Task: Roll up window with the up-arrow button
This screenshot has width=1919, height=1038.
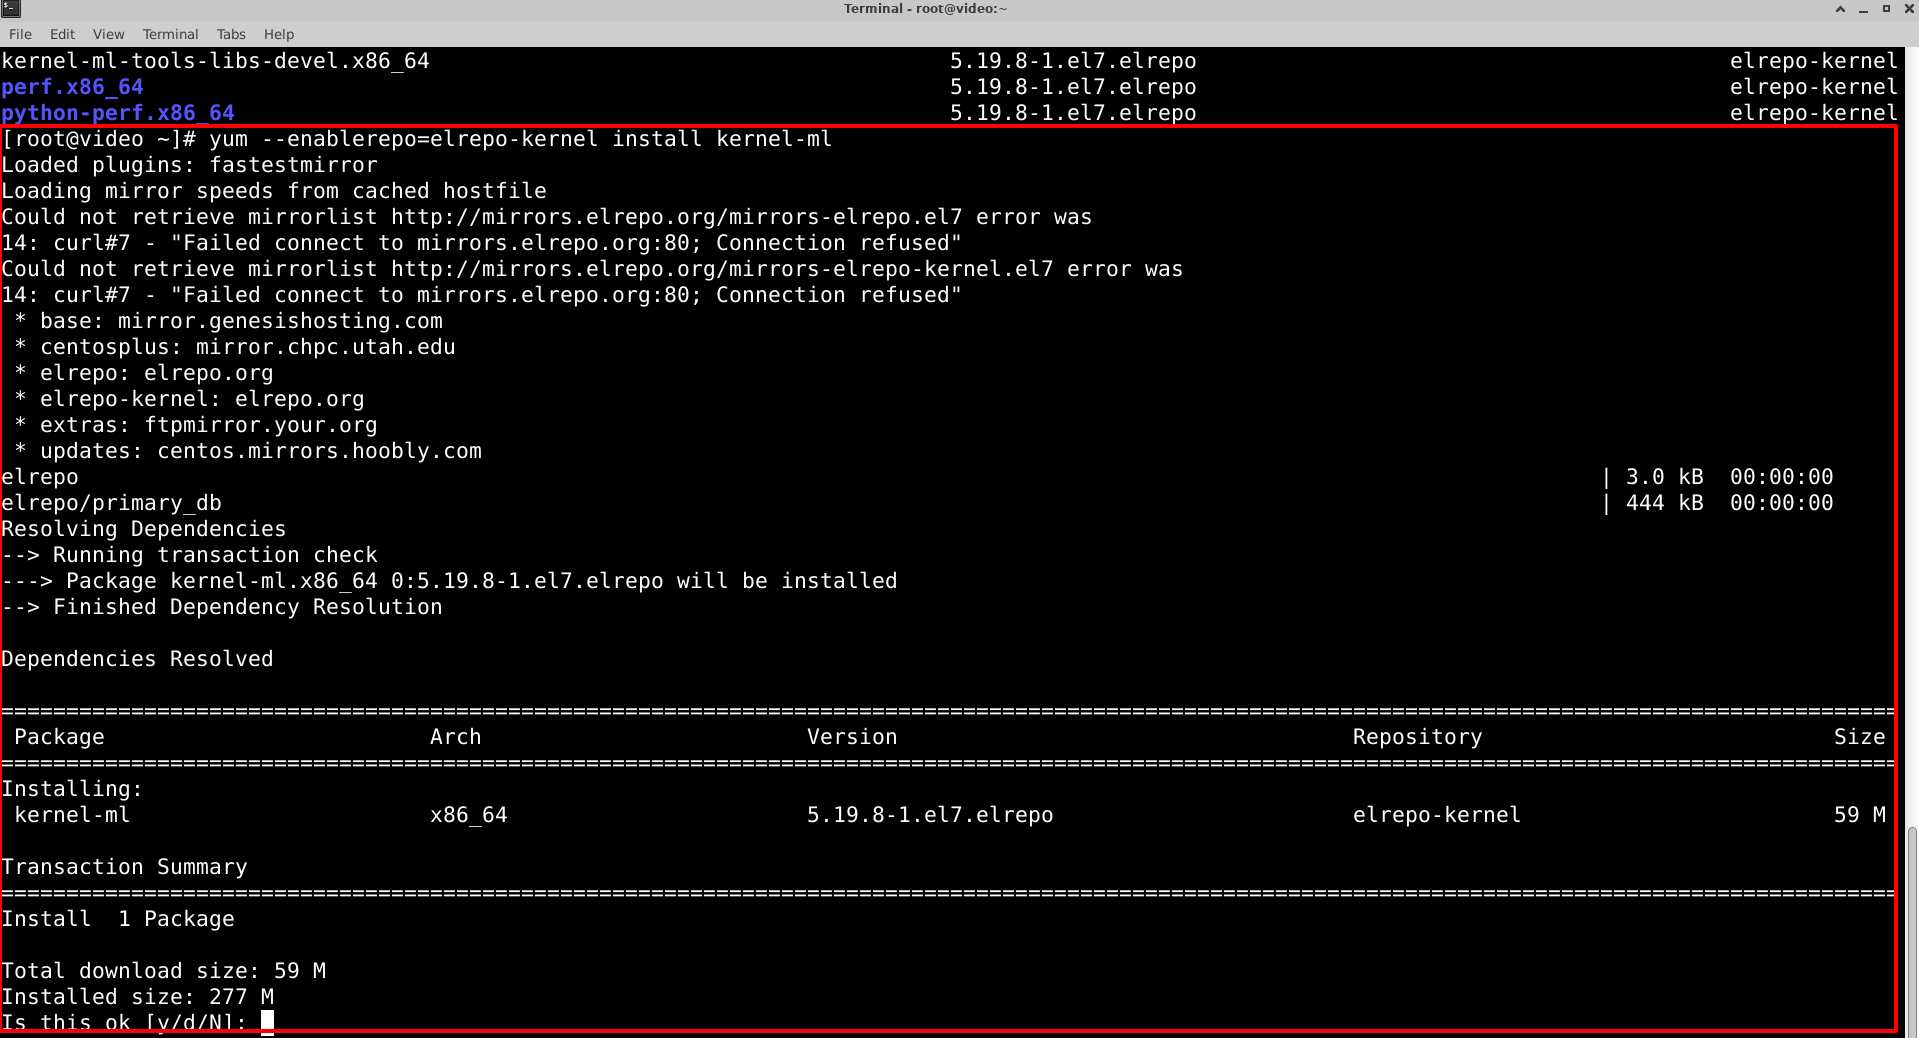Action: point(1840,9)
